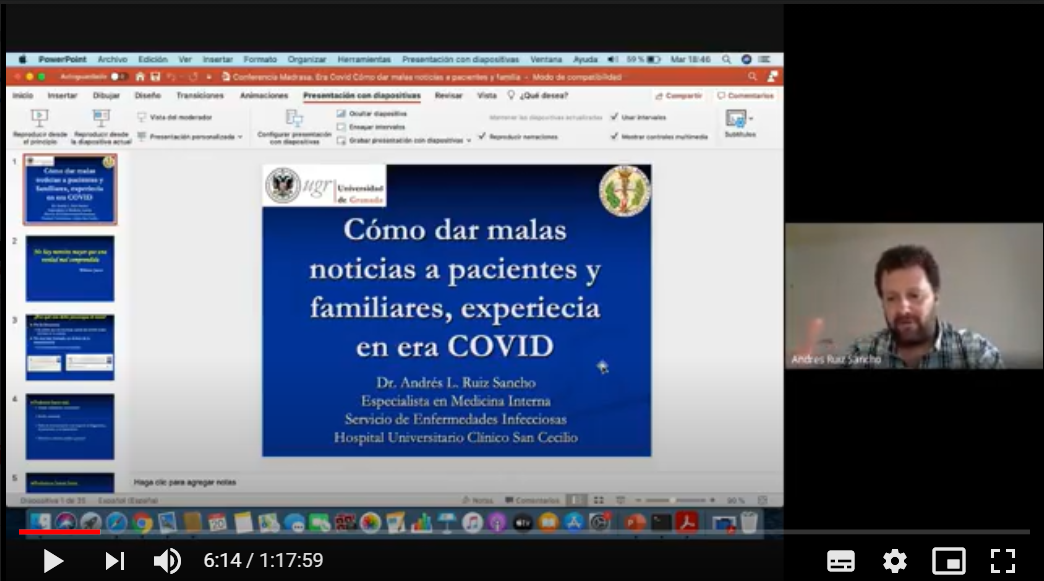This screenshot has height=581, width=1044.
Task: Click the Comentarios button in ribbon
Action: pyautogui.click(x=745, y=96)
